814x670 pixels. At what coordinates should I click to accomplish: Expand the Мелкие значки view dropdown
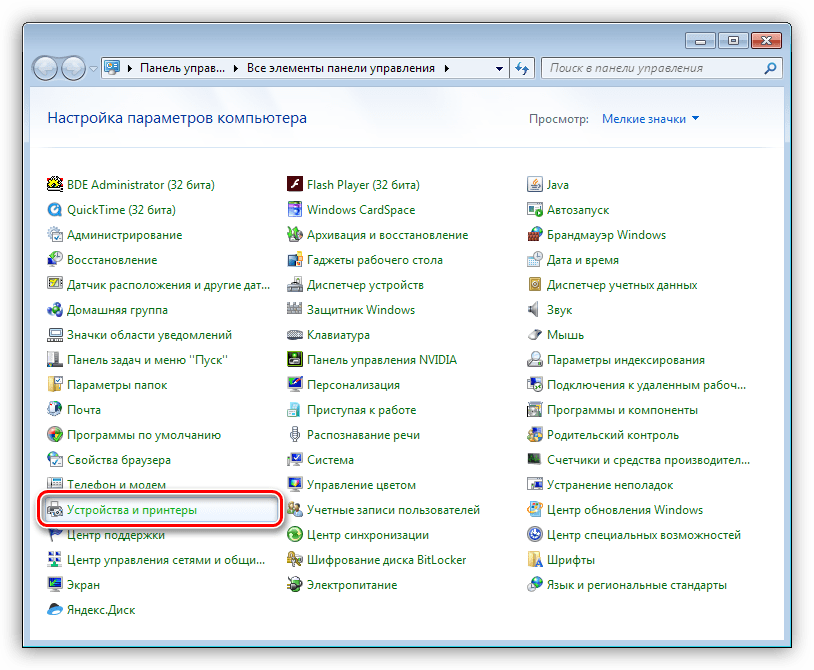[x=650, y=119]
